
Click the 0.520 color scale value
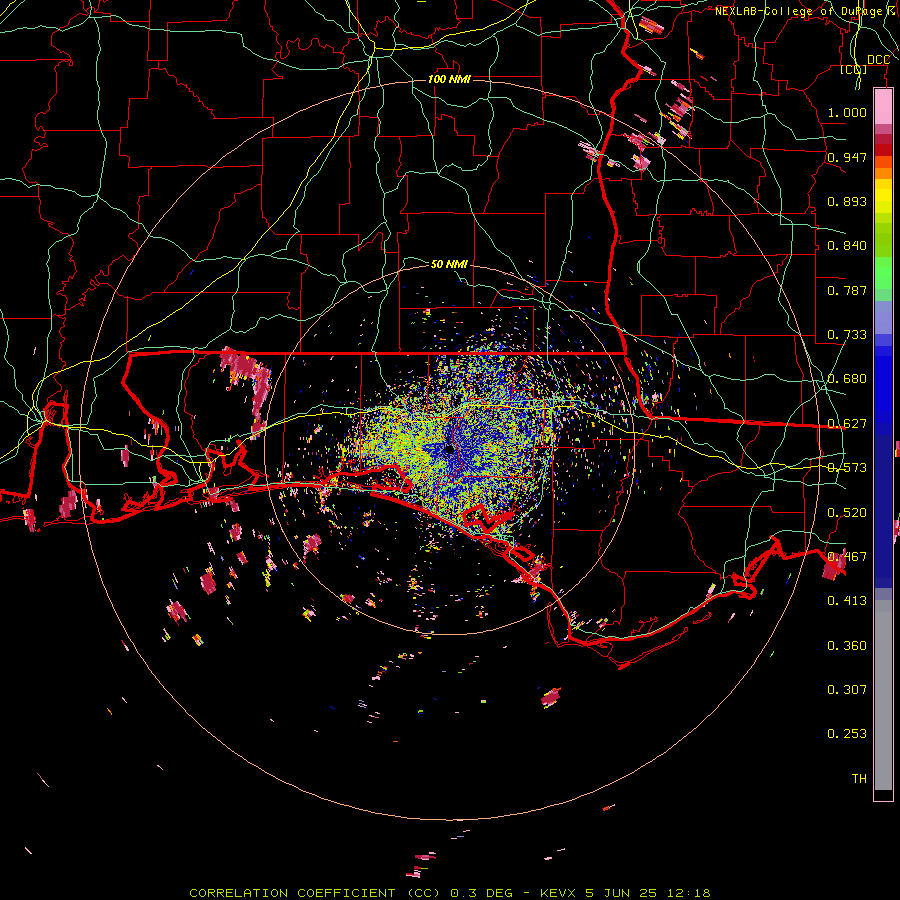point(847,513)
